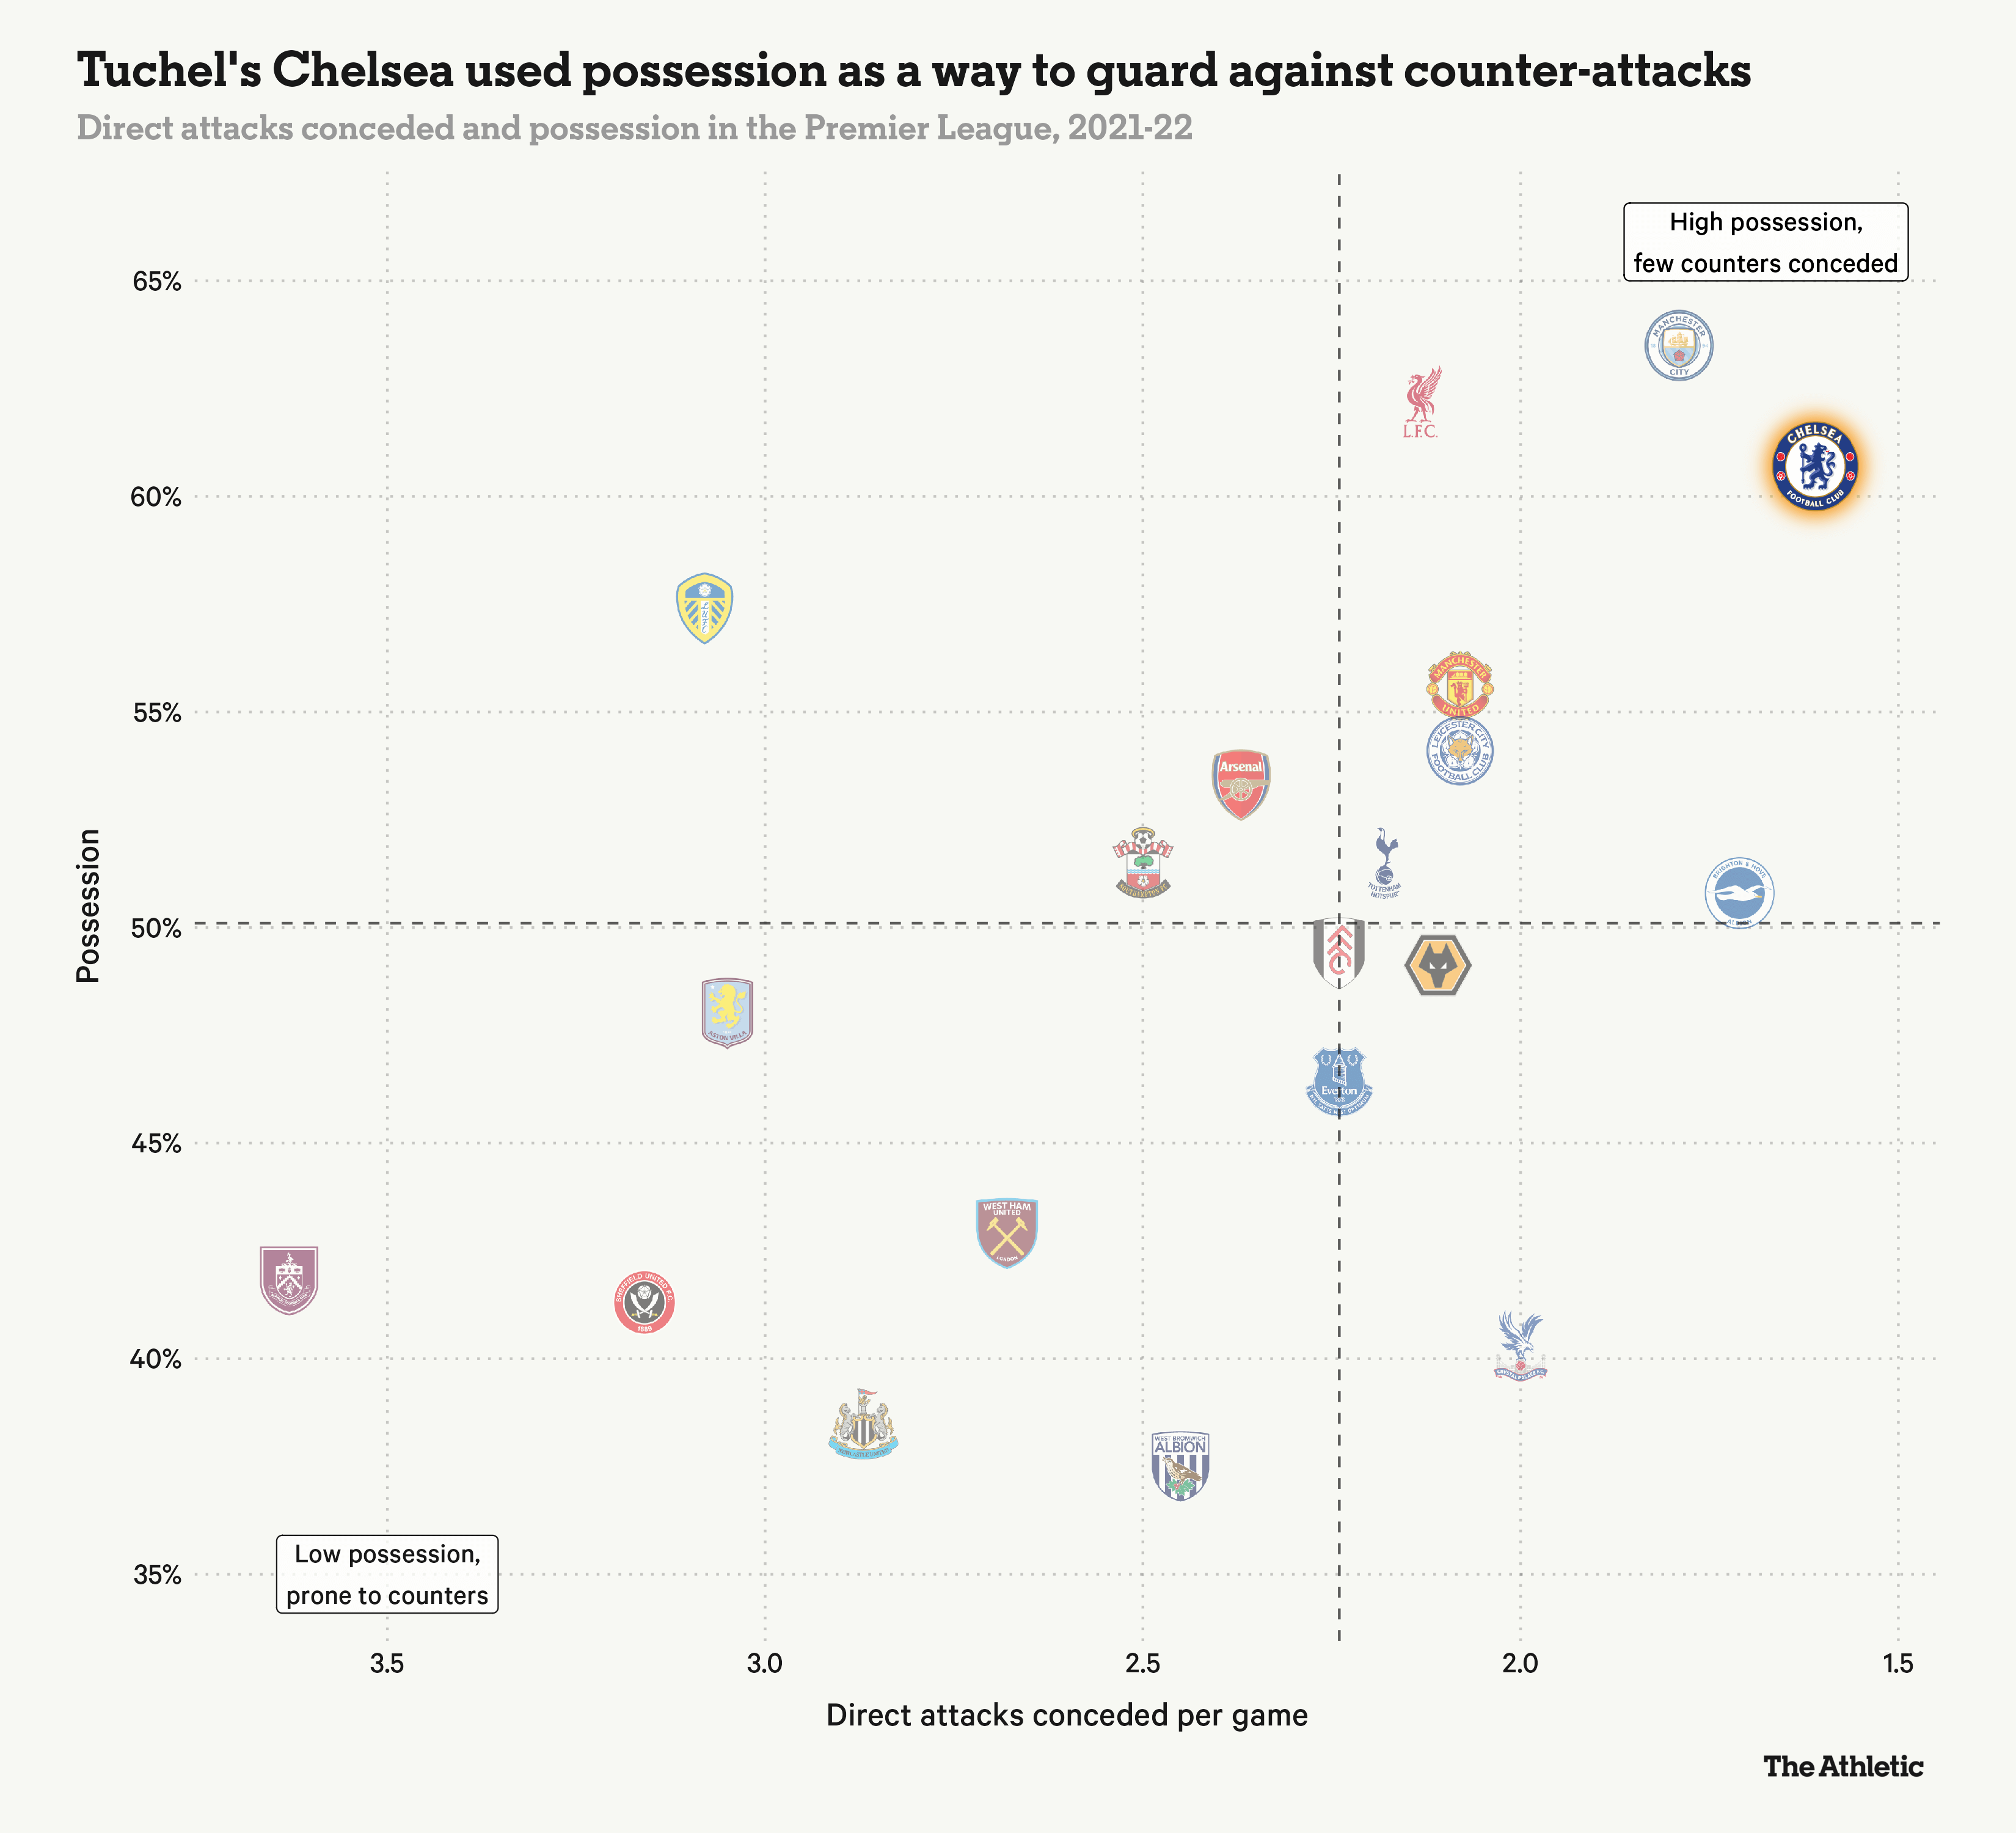Image resolution: width=2016 pixels, height=1833 pixels.
Task: Click the "High possession, few counters conceded" label
Action: pos(1765,242)
